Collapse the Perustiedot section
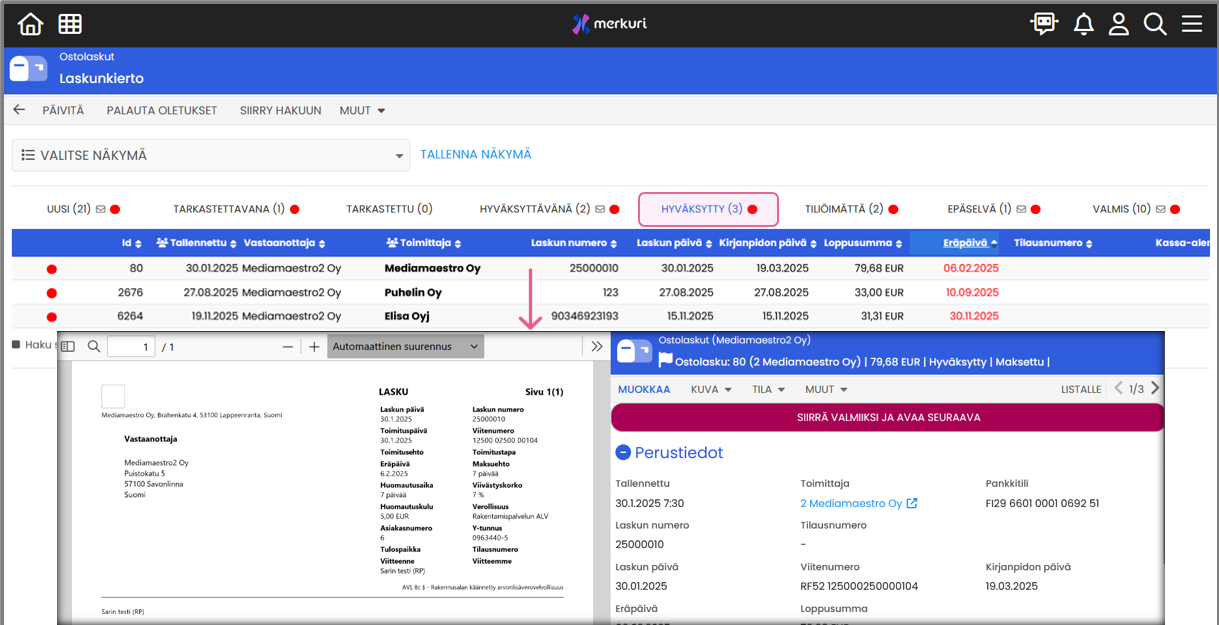This screenshot has height=625, width=1219. (622, 453)
